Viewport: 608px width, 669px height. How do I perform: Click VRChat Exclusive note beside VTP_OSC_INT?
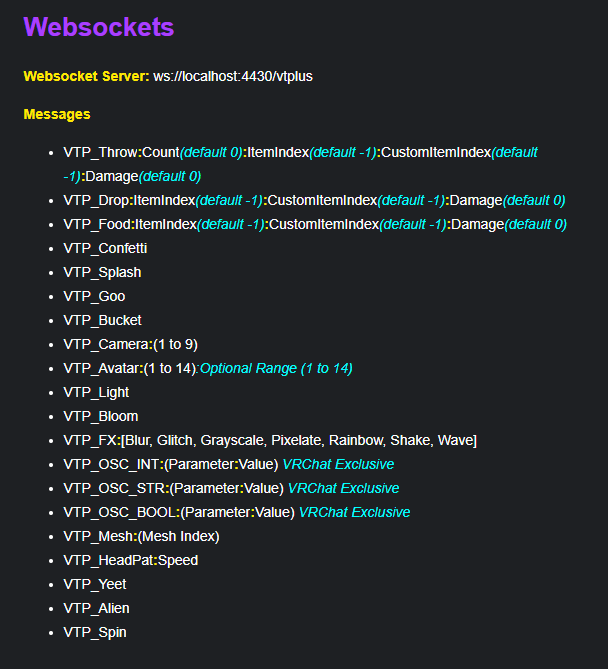click(x=338, y=464)
